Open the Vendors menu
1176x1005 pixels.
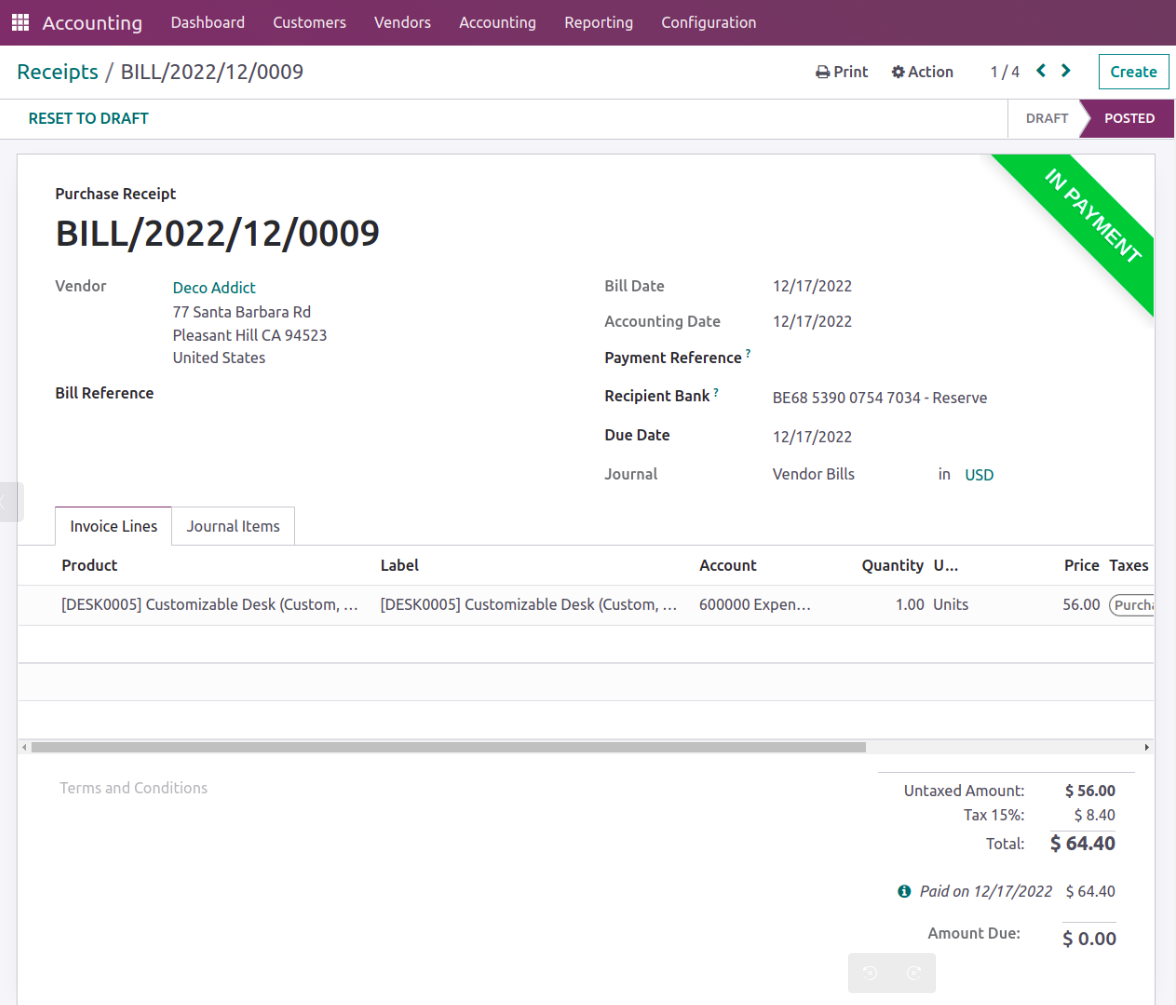point(403,22)
